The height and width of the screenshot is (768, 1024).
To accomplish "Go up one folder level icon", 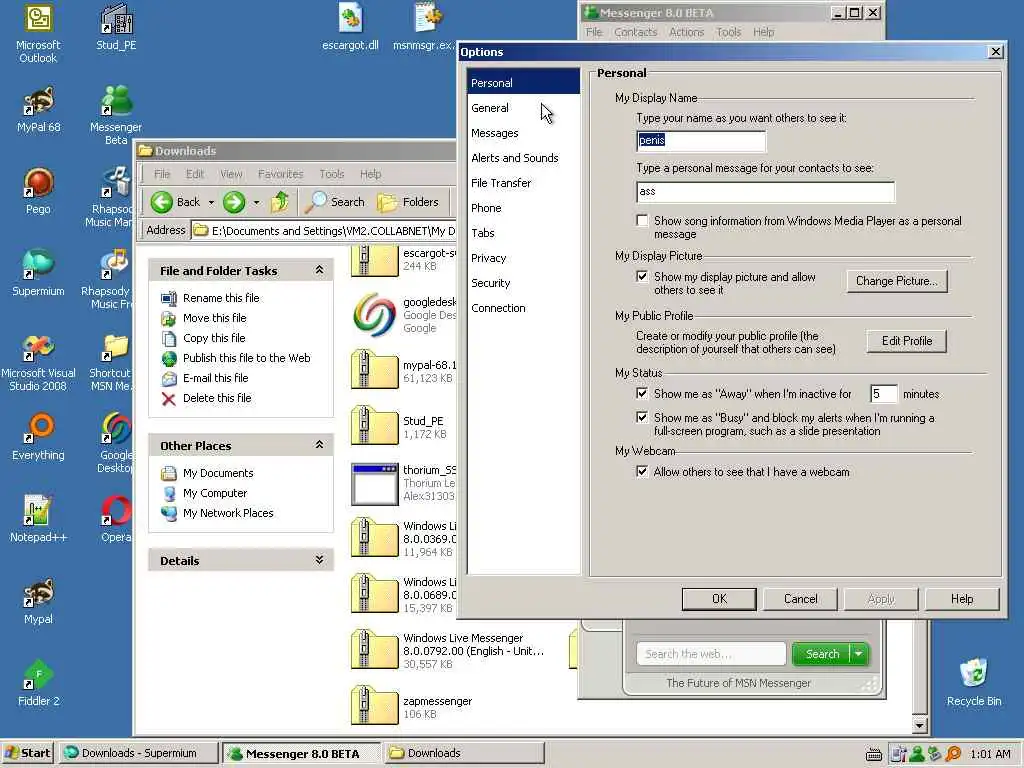I will [x=280, y=202].
